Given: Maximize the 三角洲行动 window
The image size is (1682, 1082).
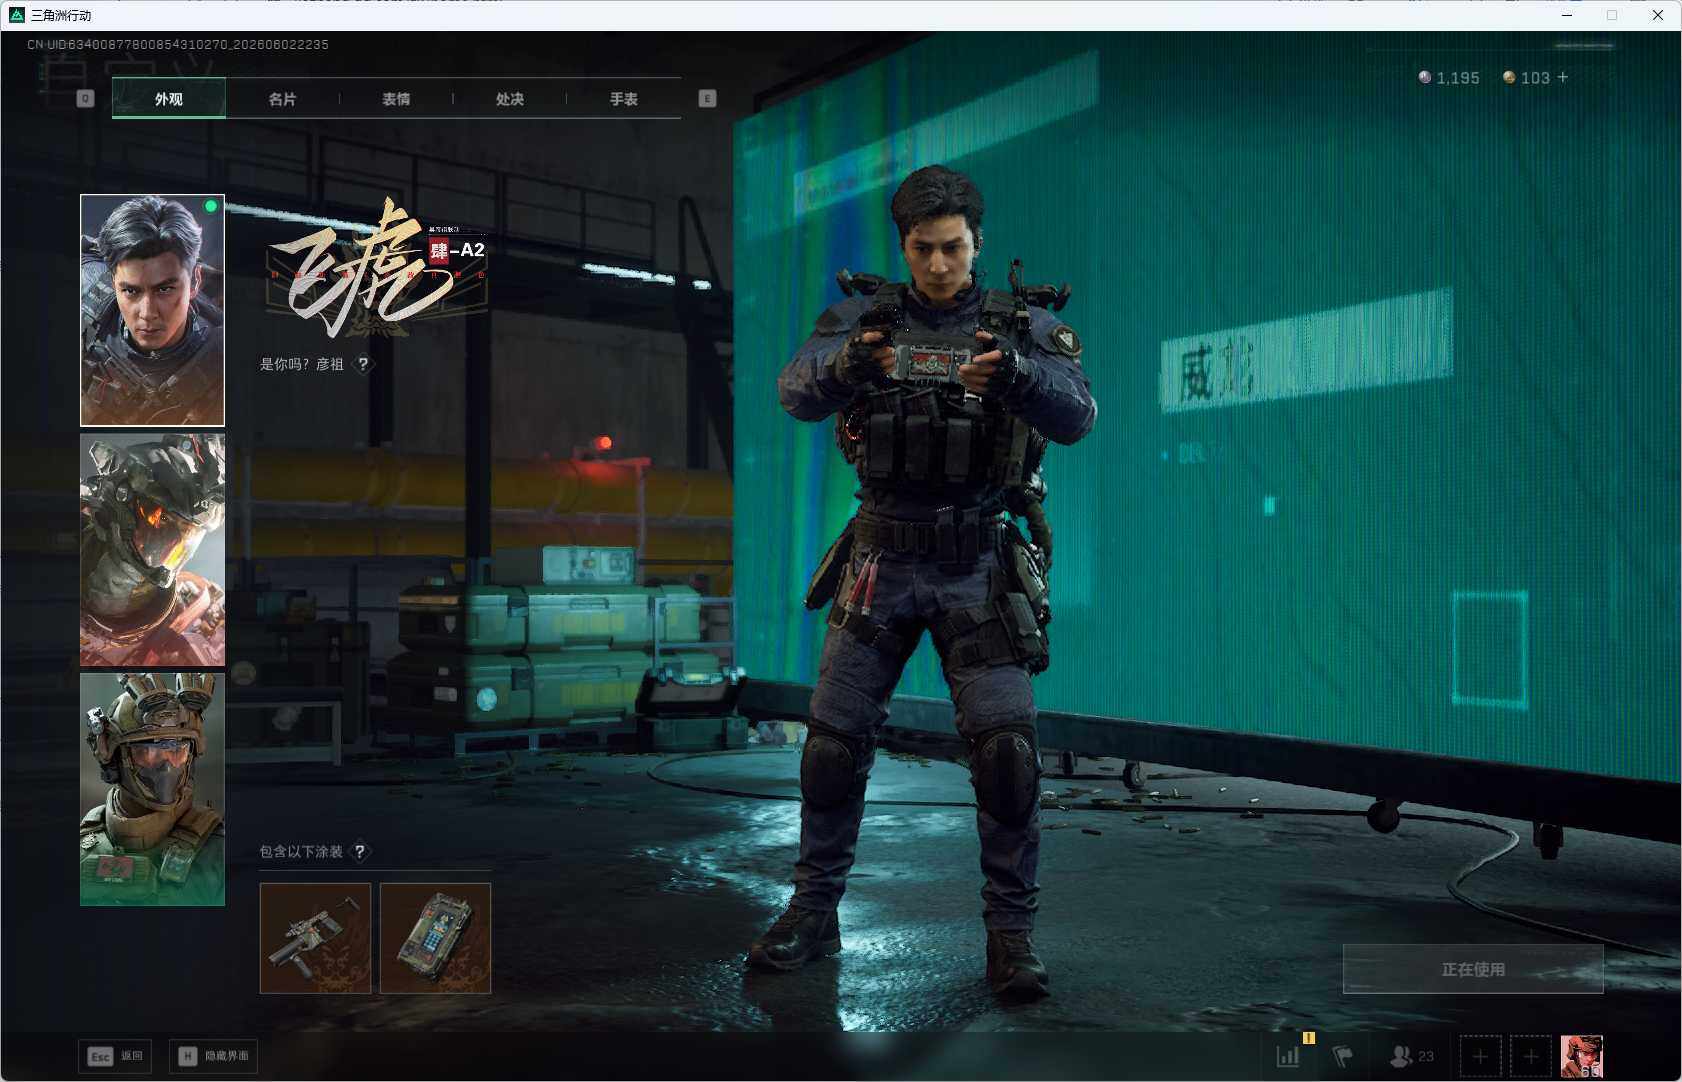Looking at the screenshot, I should 1612,15.
